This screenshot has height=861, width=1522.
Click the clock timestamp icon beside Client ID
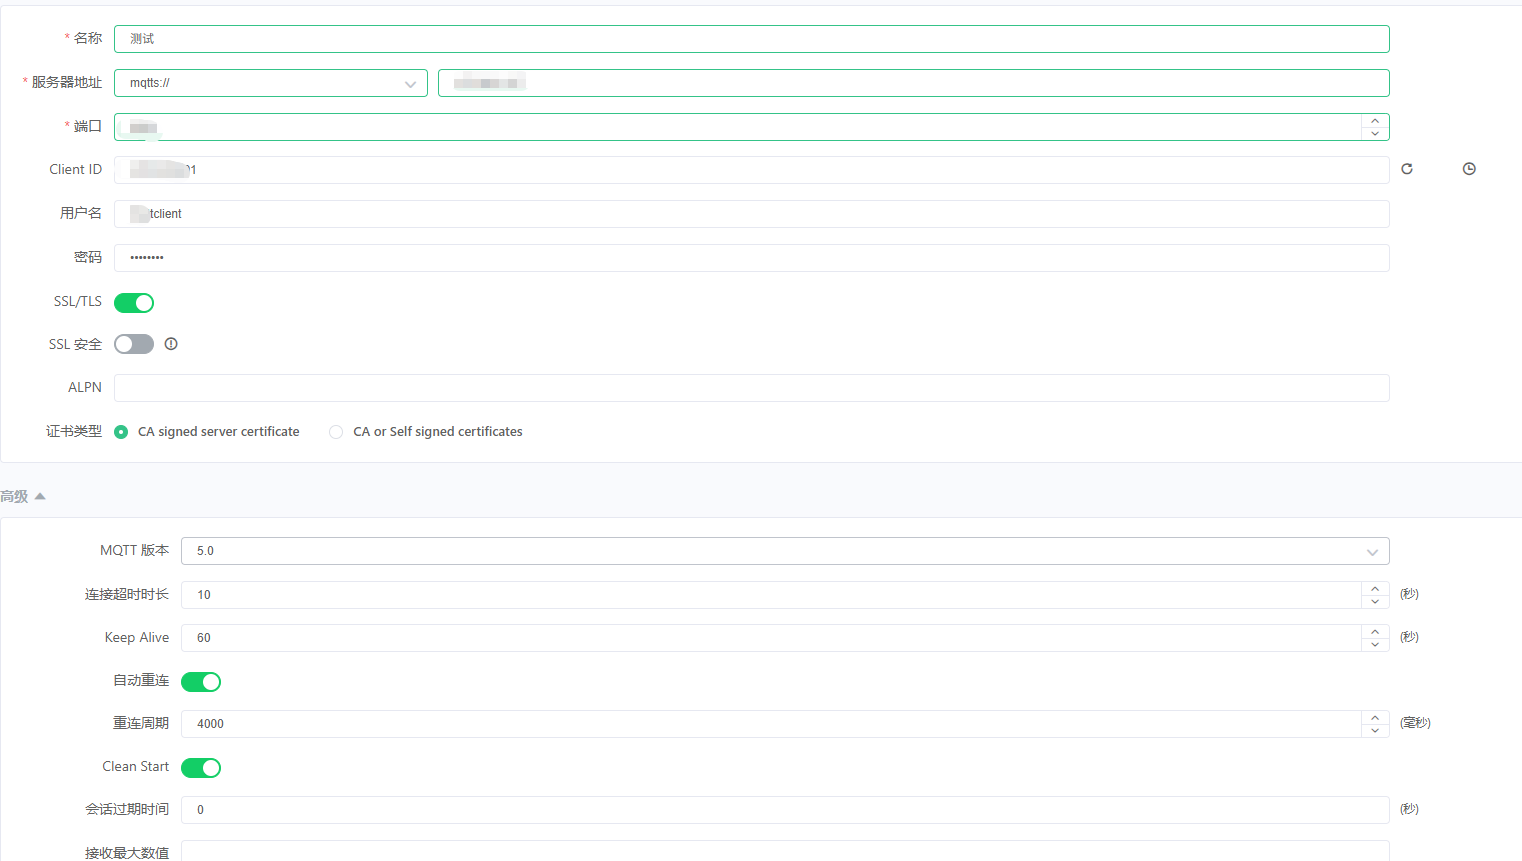[1468, 169]
